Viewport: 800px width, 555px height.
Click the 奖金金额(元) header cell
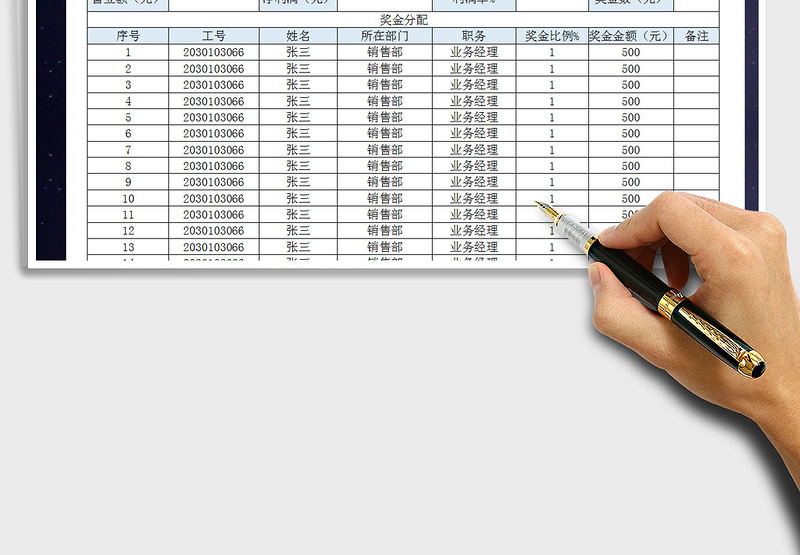pos(631,36)
